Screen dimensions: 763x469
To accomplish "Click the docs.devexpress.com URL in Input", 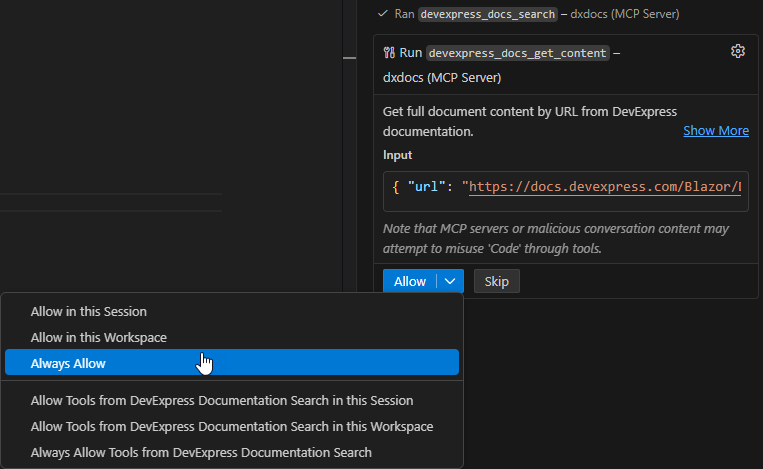I will pyautogui.click(x=605, y=187).
